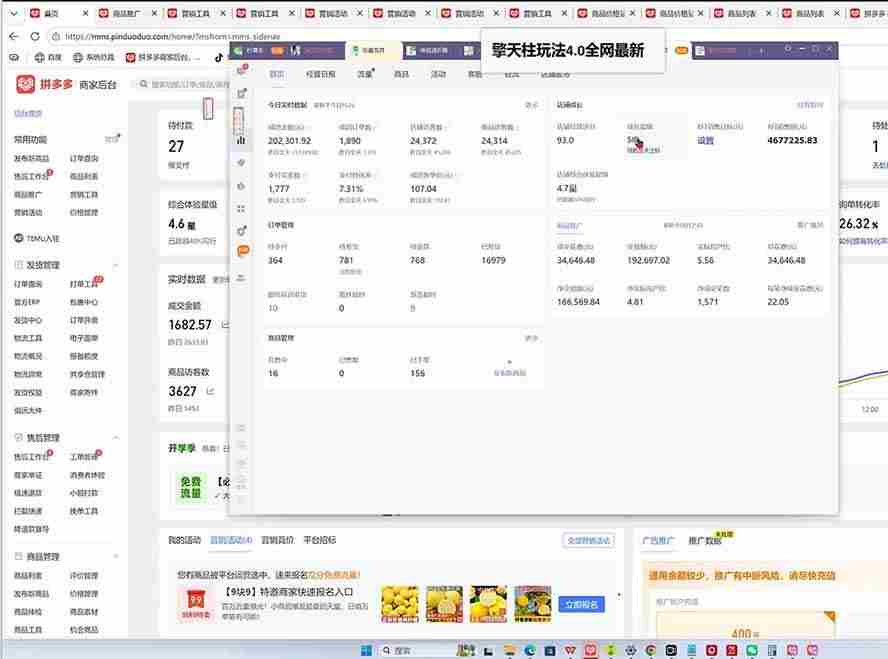Switch to 首页 tab in overlay window
888x659 pixels.
276,74
